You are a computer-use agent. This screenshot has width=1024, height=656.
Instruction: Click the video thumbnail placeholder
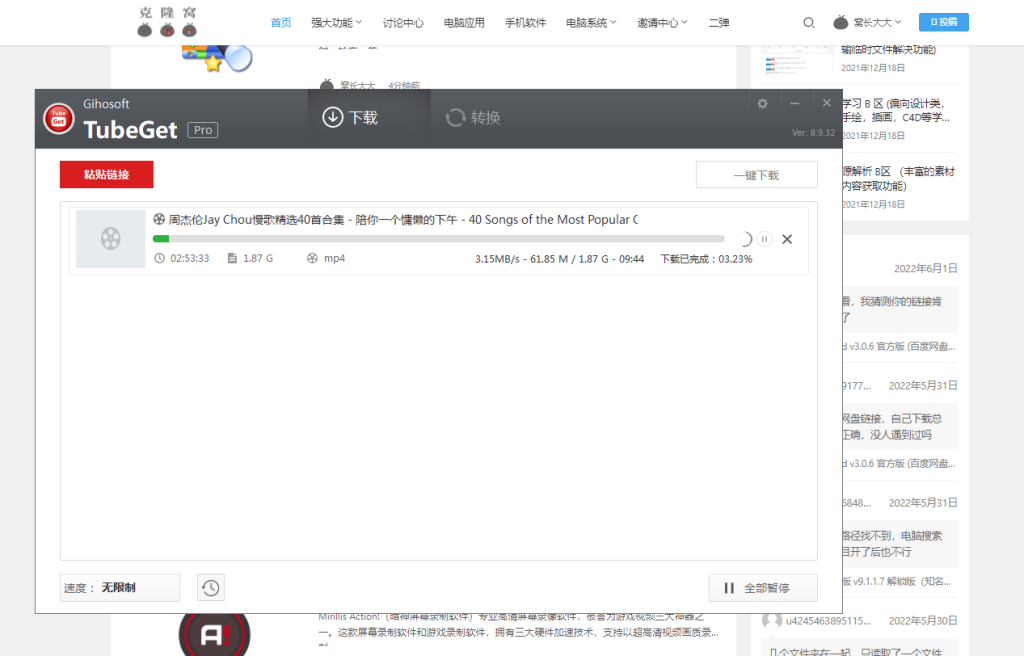pos(110,238)
